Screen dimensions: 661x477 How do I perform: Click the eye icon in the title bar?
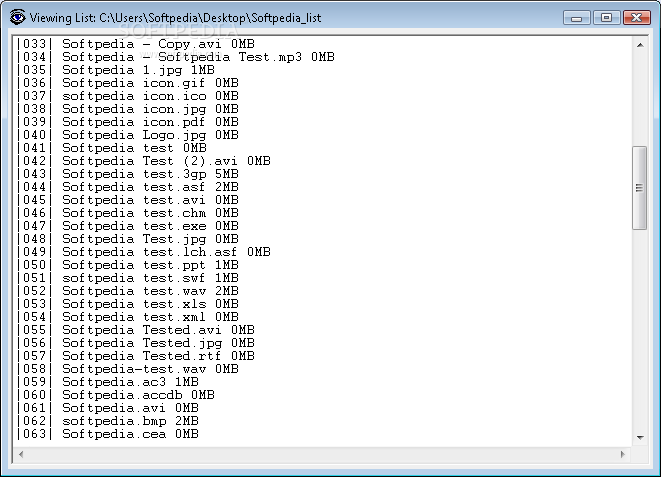17,17
